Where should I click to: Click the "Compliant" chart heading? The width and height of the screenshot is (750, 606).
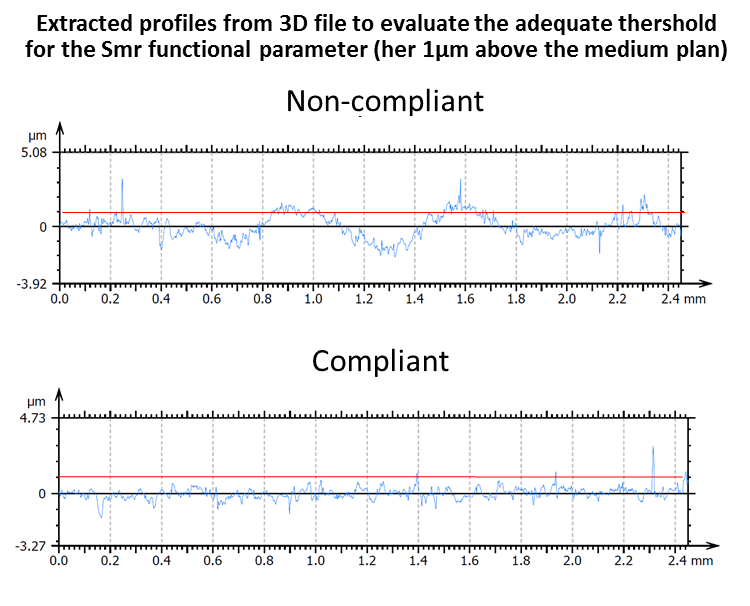[x=380, y=361]
